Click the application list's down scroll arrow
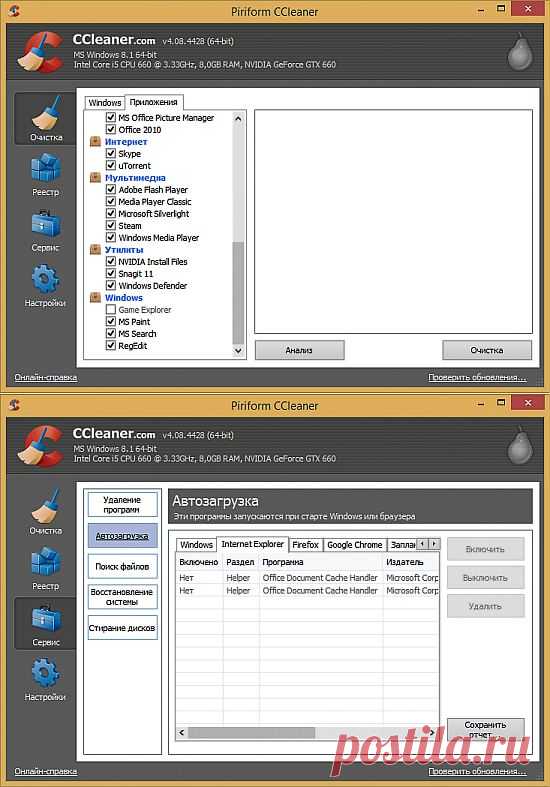Viewport: 550px width, 787px height. 238,351
